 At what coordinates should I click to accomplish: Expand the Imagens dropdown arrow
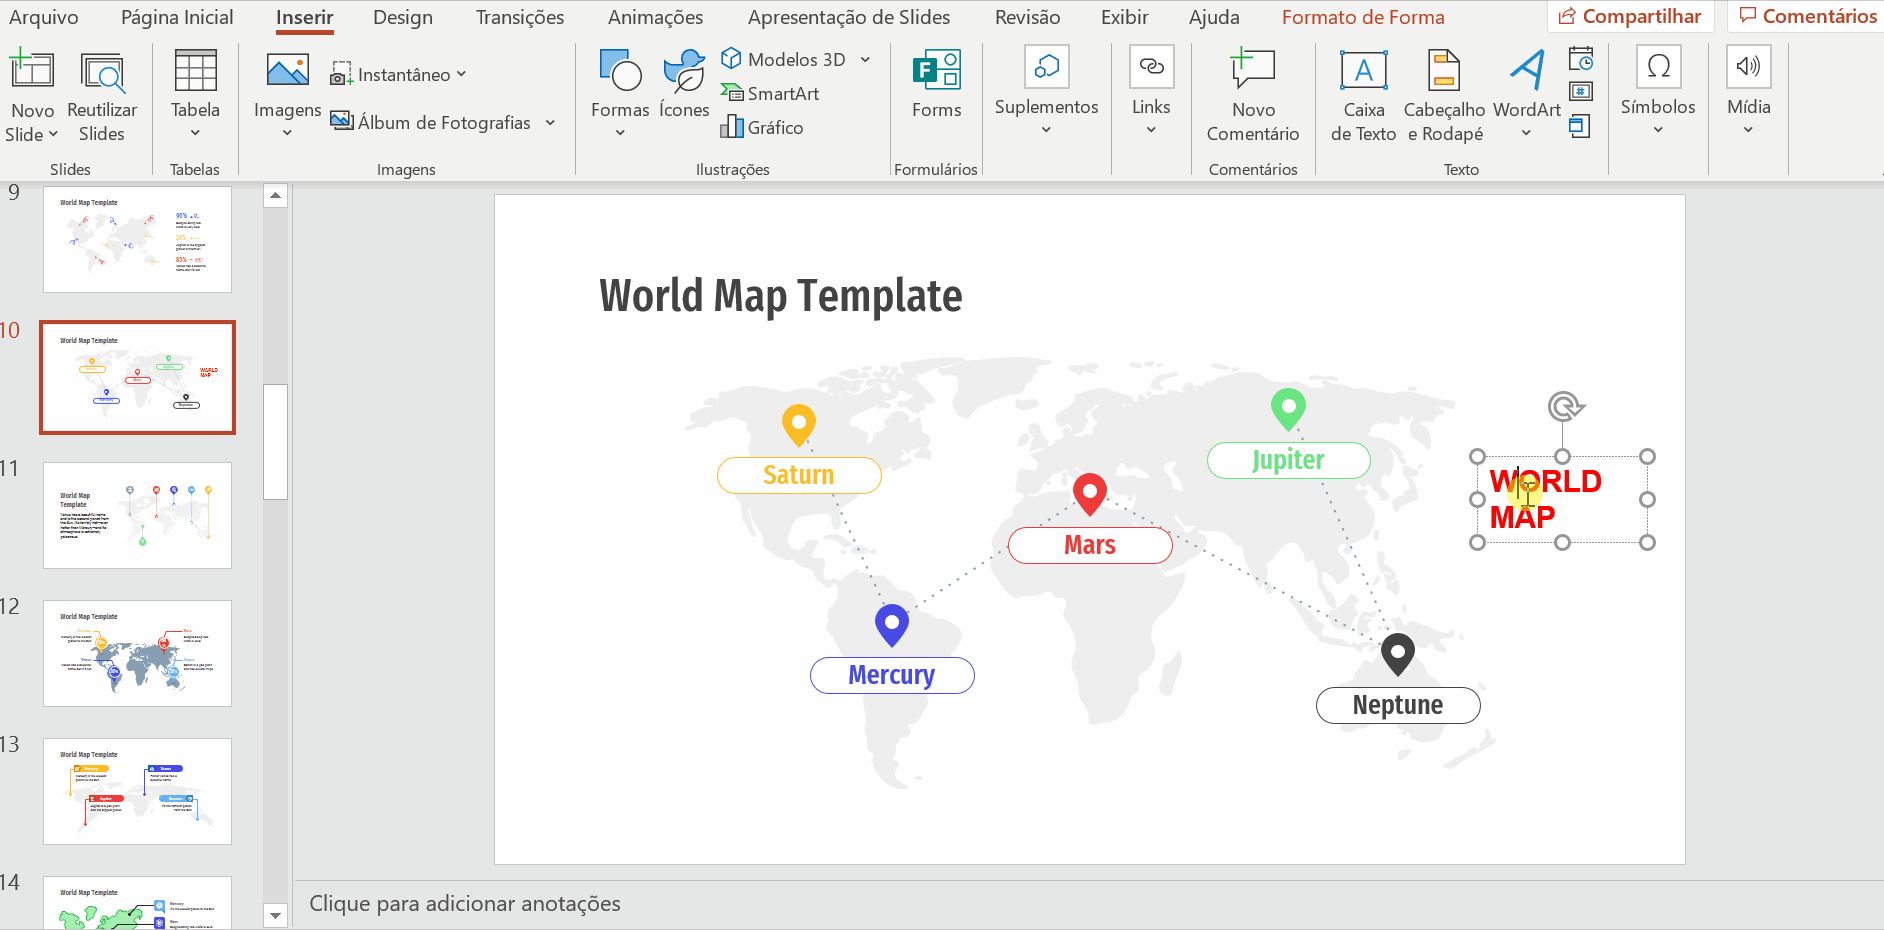287,133
